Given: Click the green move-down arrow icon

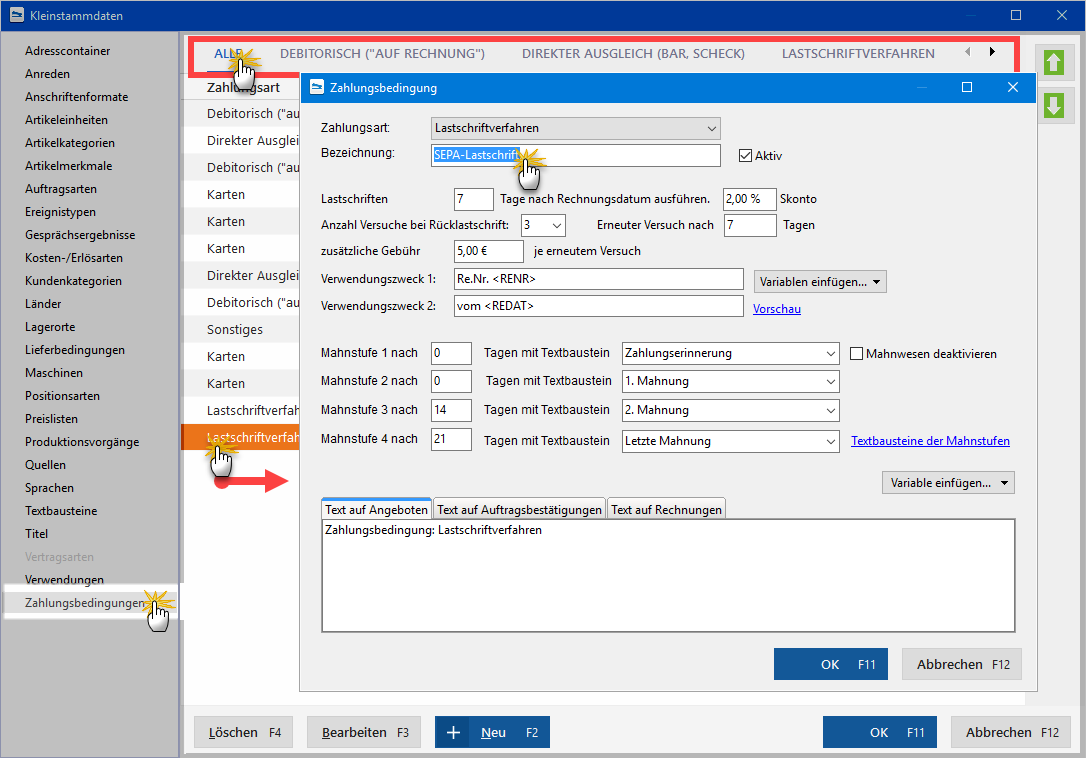Looking at the screenshot, I should coord(1053,106).
